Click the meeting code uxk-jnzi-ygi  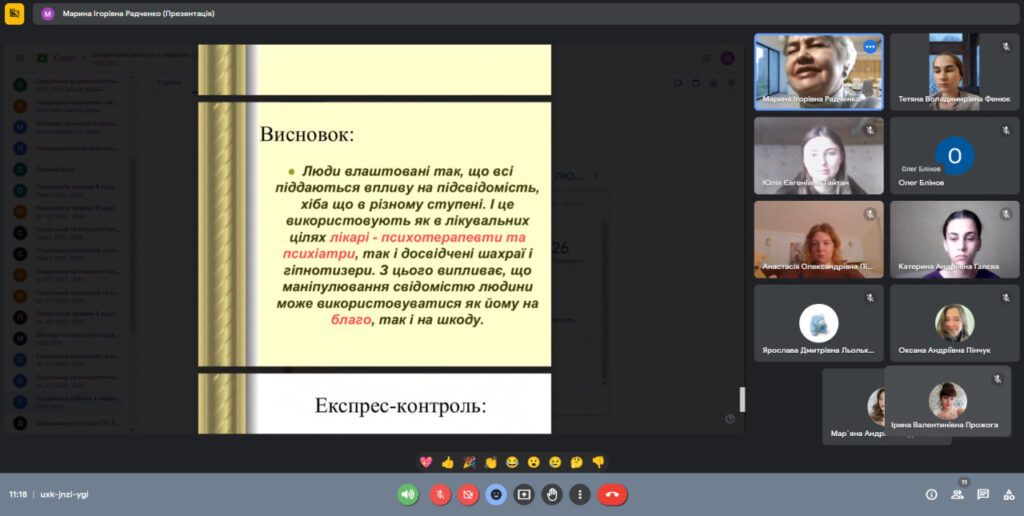coord(64,494)
